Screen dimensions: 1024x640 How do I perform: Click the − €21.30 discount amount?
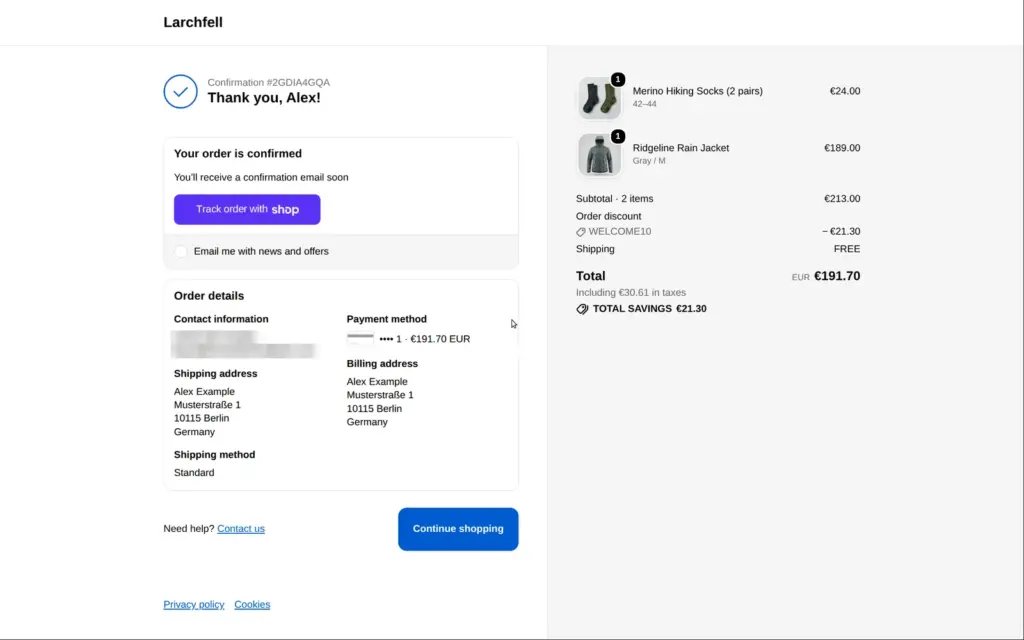[x=841, y=231]
